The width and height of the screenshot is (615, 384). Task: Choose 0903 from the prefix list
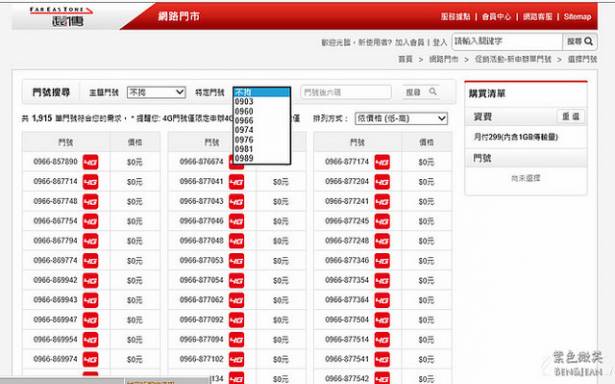pyautogui.click(x=262, y=102)
